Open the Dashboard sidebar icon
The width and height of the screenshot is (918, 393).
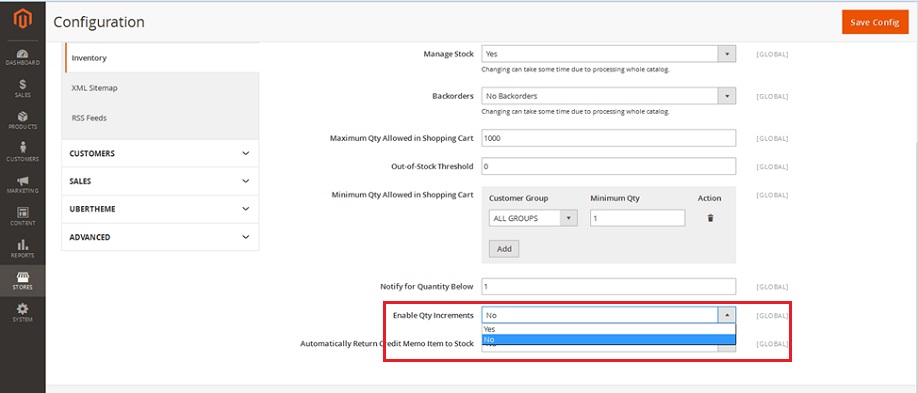coord(22,57)
